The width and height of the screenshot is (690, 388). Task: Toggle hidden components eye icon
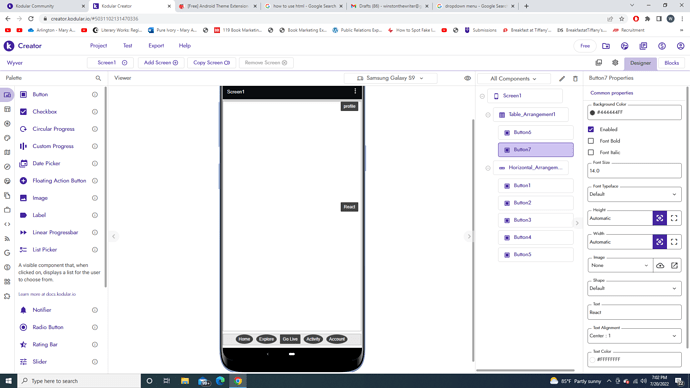coord(467,78)
